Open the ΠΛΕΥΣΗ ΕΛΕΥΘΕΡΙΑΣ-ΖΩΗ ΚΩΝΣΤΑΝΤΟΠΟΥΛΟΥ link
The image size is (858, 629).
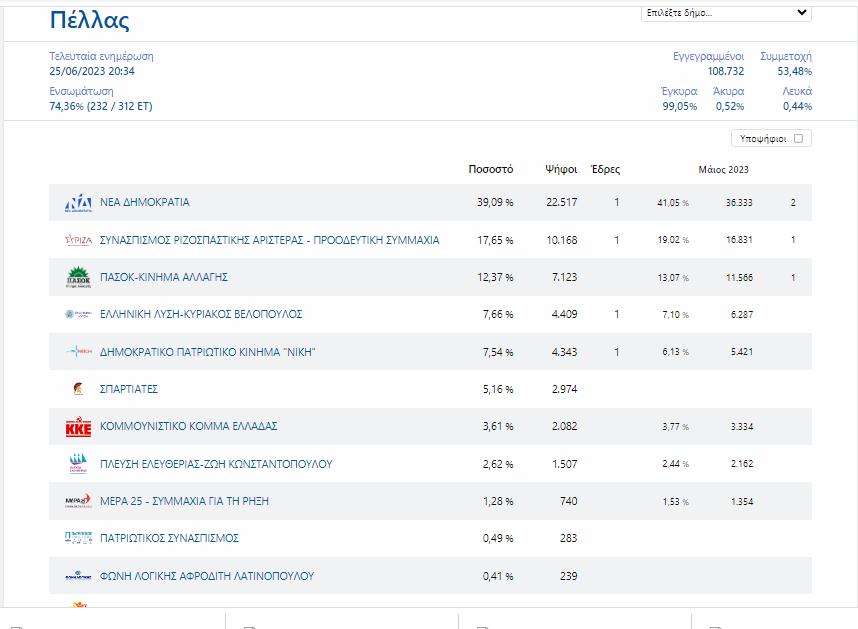[x=216, y=464]
